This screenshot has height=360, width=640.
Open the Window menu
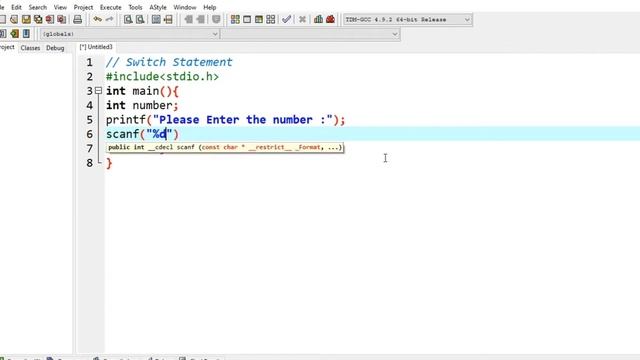185,7
